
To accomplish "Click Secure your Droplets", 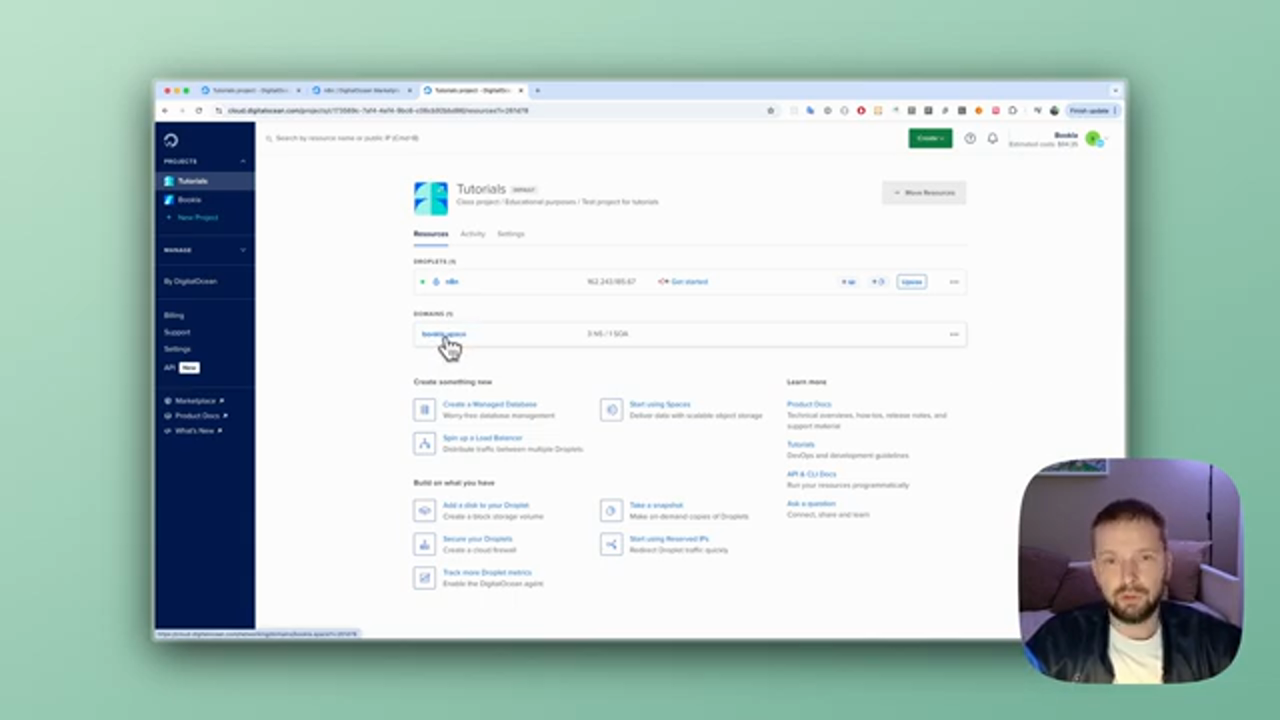I will coord(477,539).
